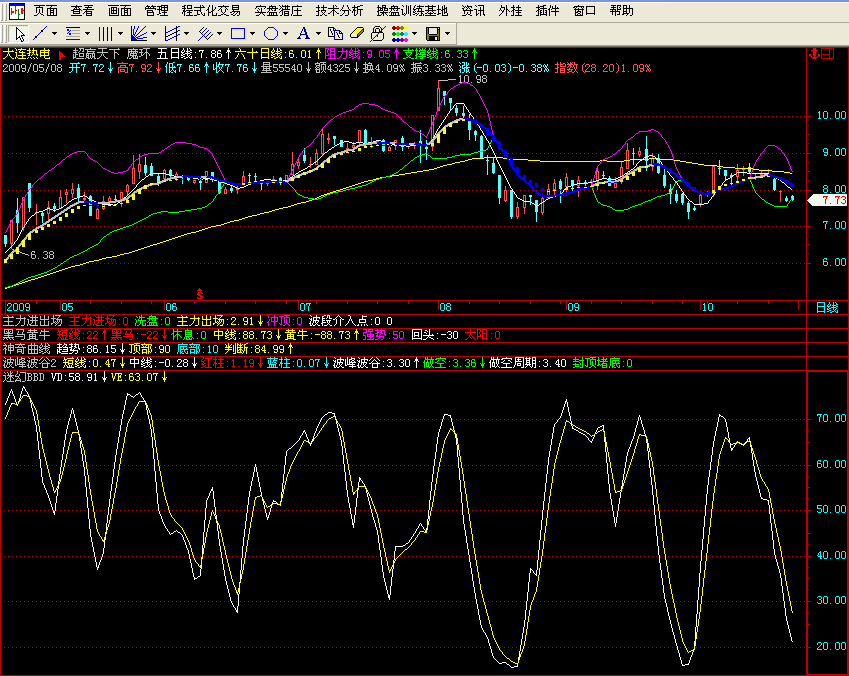The width and height of the screenshot is (849, 676).
Task: Open the 程式化交易 menu
Action: point(211,10)
